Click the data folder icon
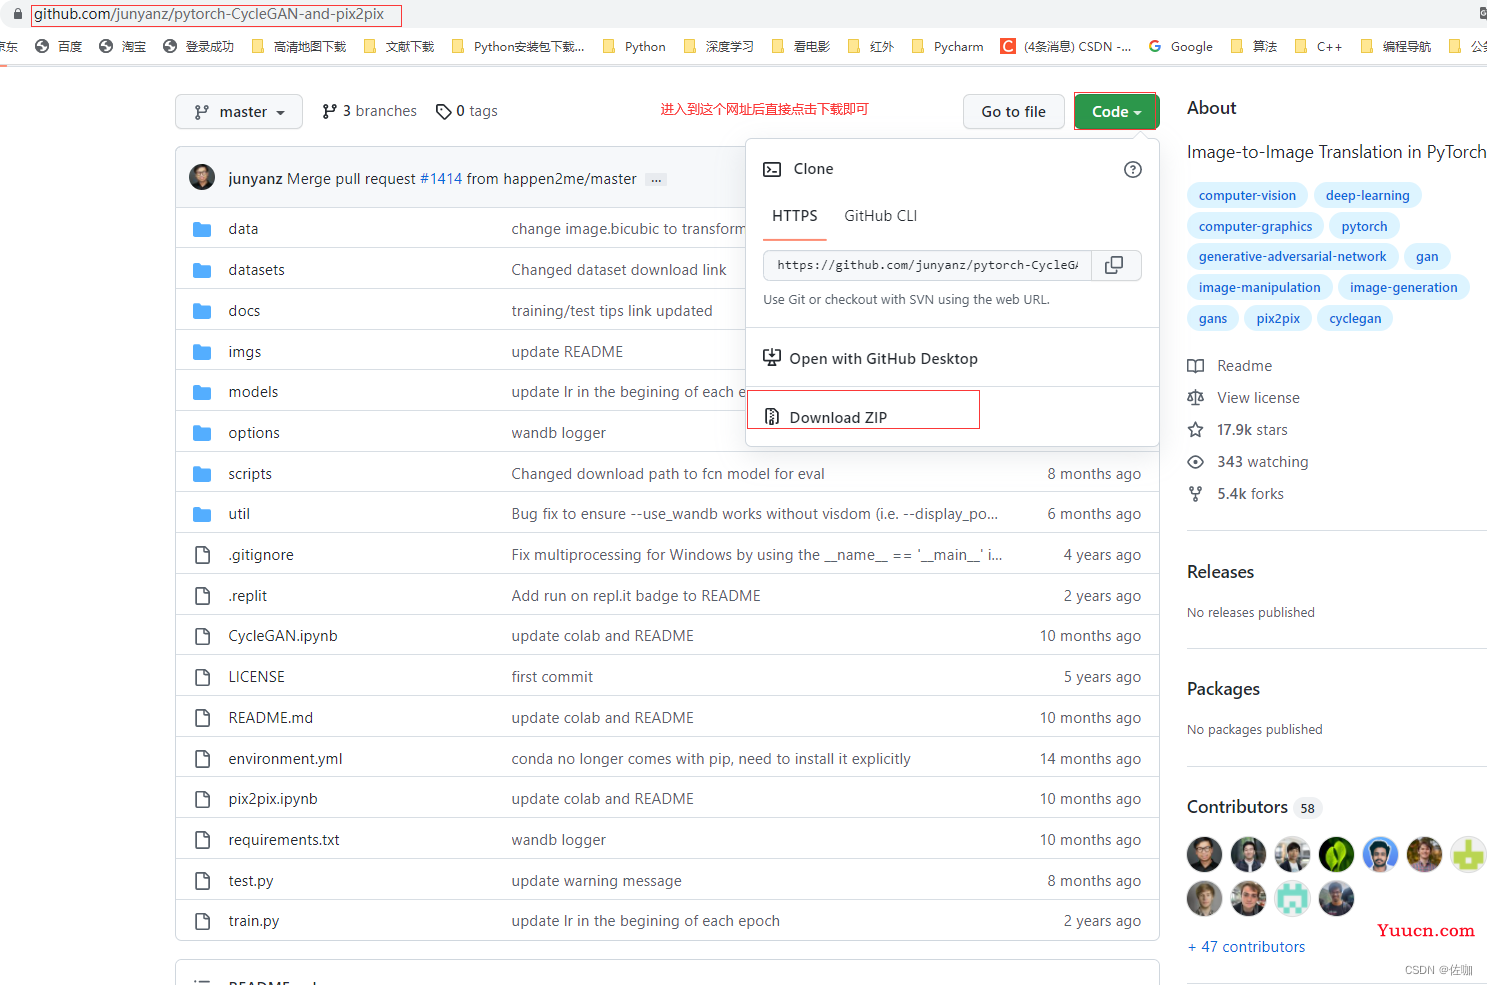 point(202,229)
